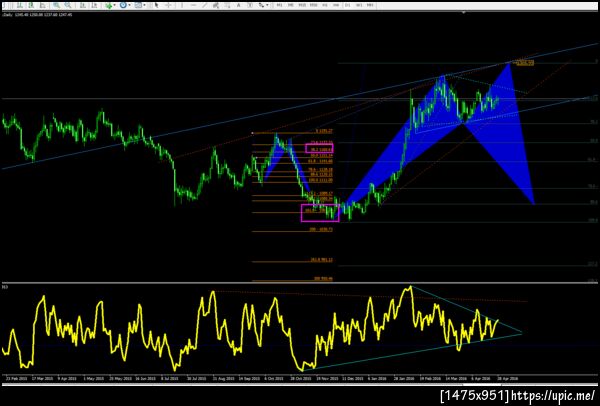Expand the indicators dropdown arrow
The image size is (600, 406).
click(x=114, y=5)
